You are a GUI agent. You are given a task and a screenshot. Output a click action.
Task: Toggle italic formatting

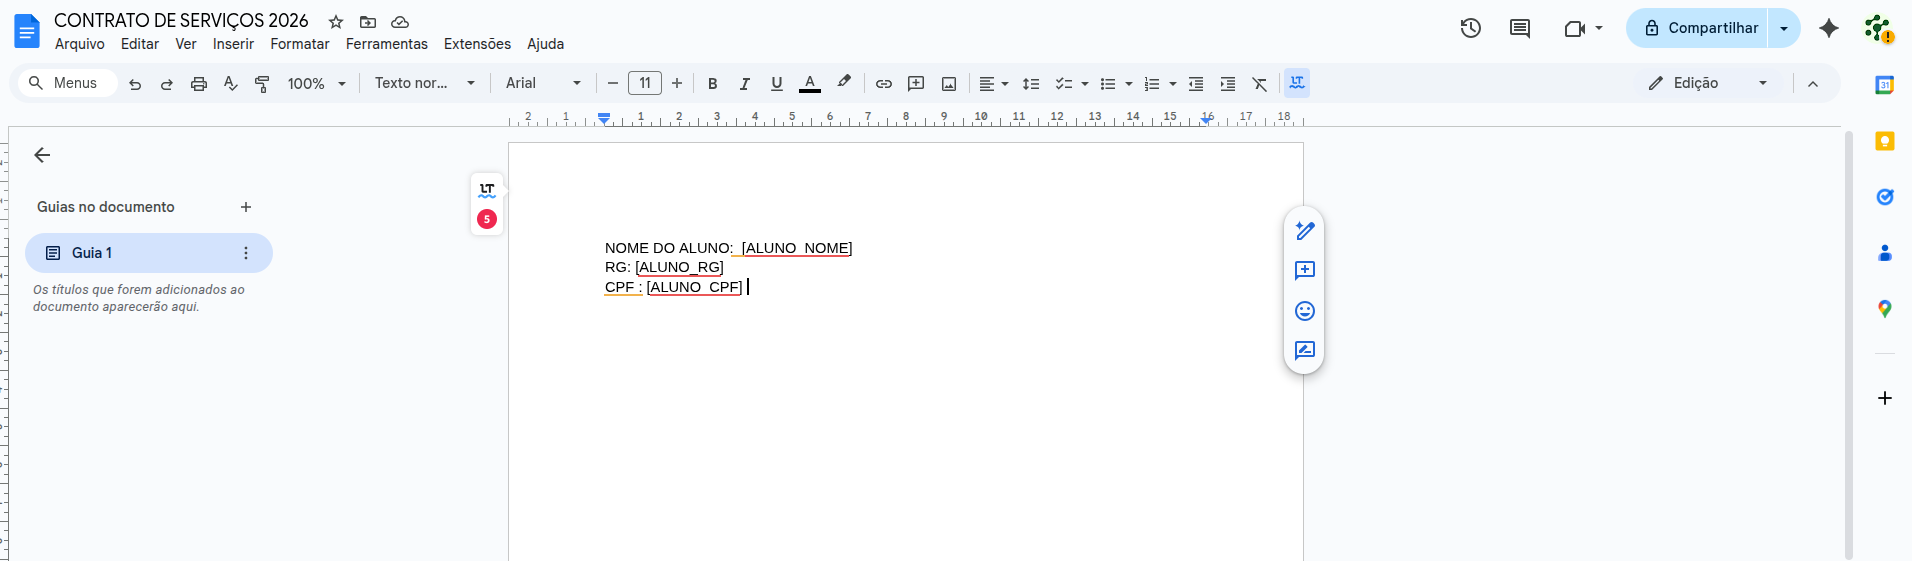pos(745,84)
